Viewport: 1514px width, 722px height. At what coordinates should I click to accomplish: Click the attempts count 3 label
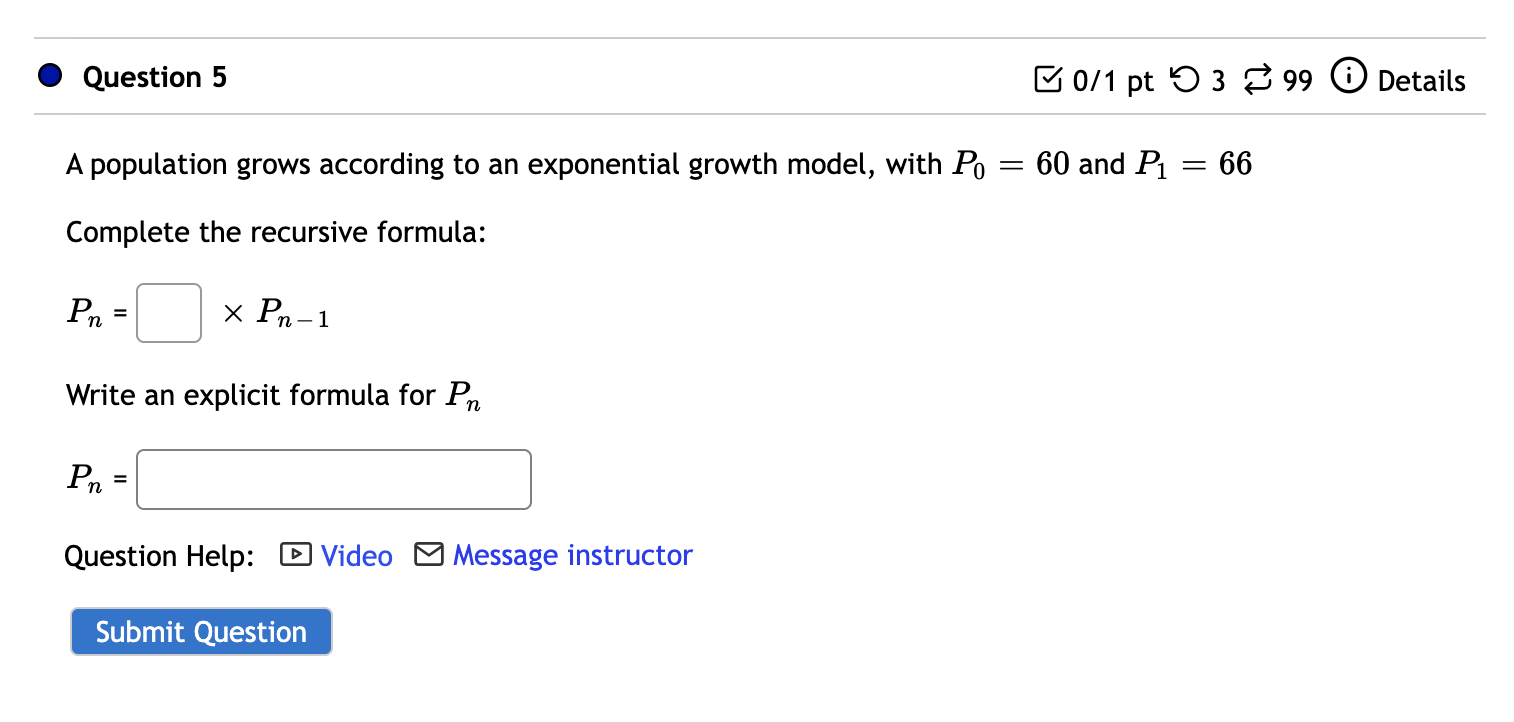(x=1219, y=80)
